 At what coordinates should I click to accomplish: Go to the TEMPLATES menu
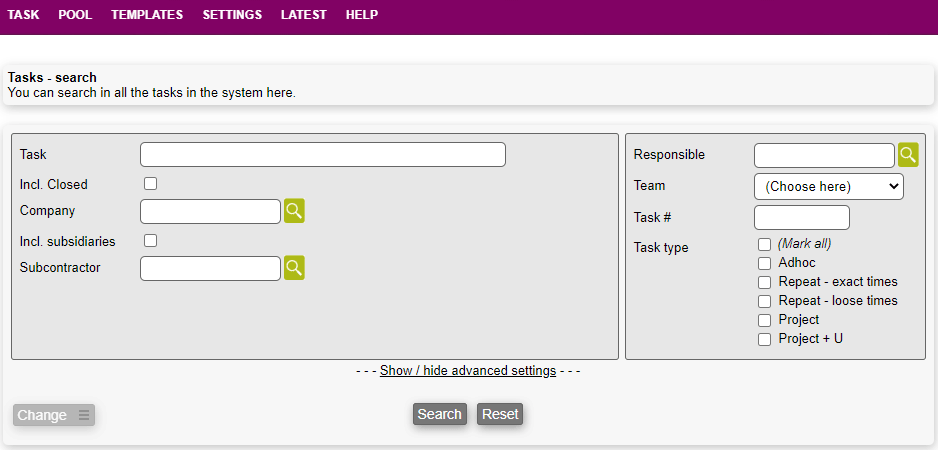point(147,15)
